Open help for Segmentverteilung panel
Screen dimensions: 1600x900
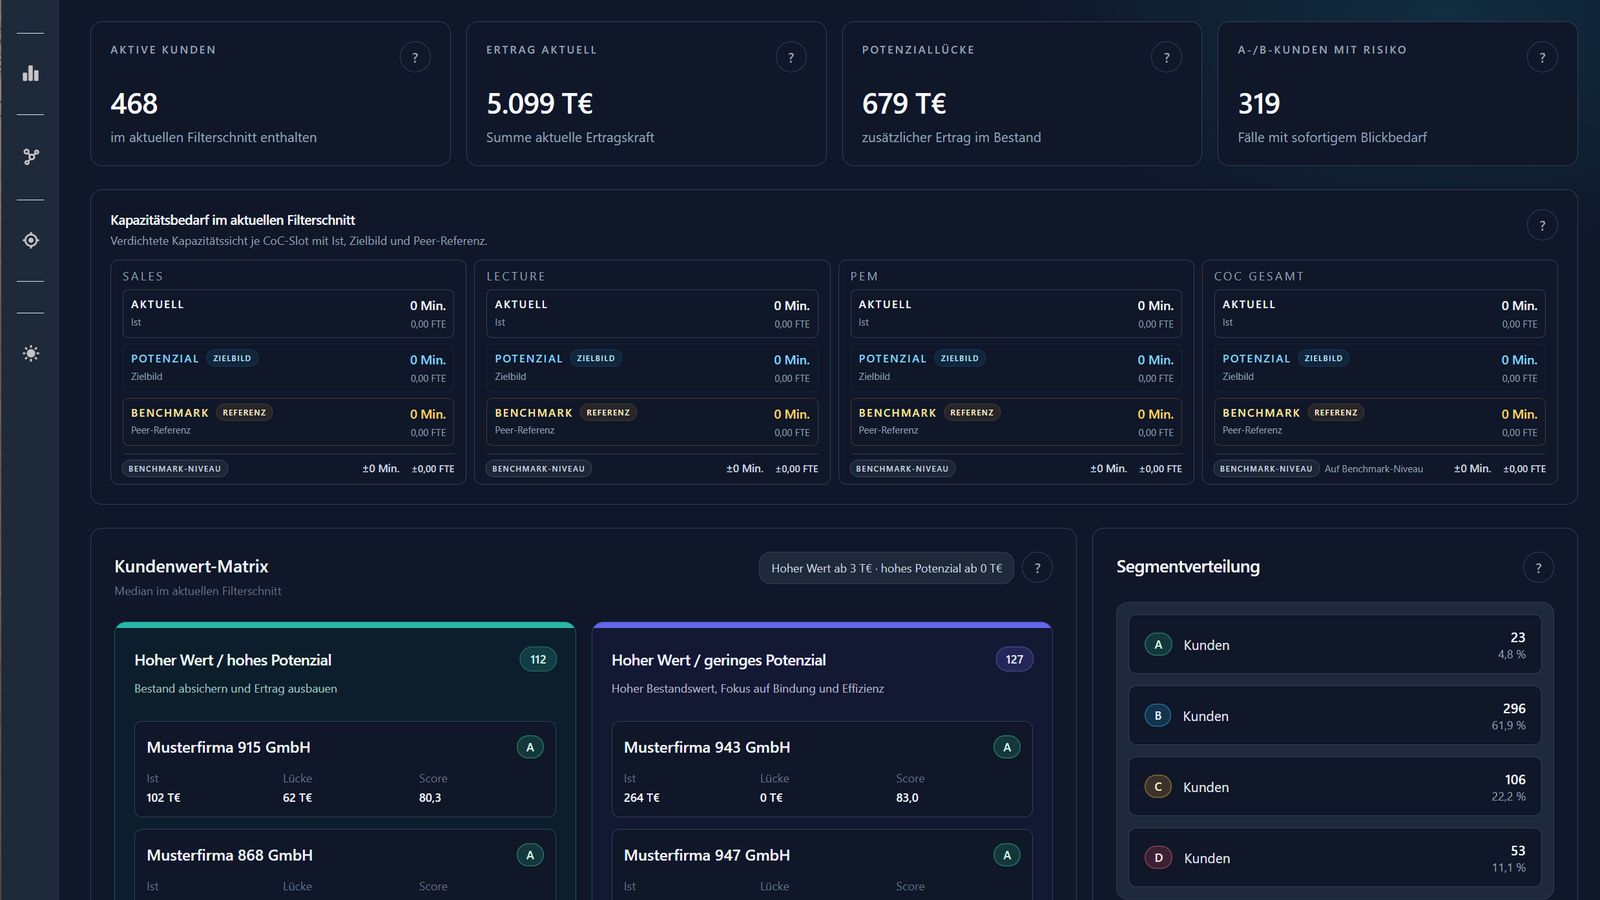(1538, 568)
